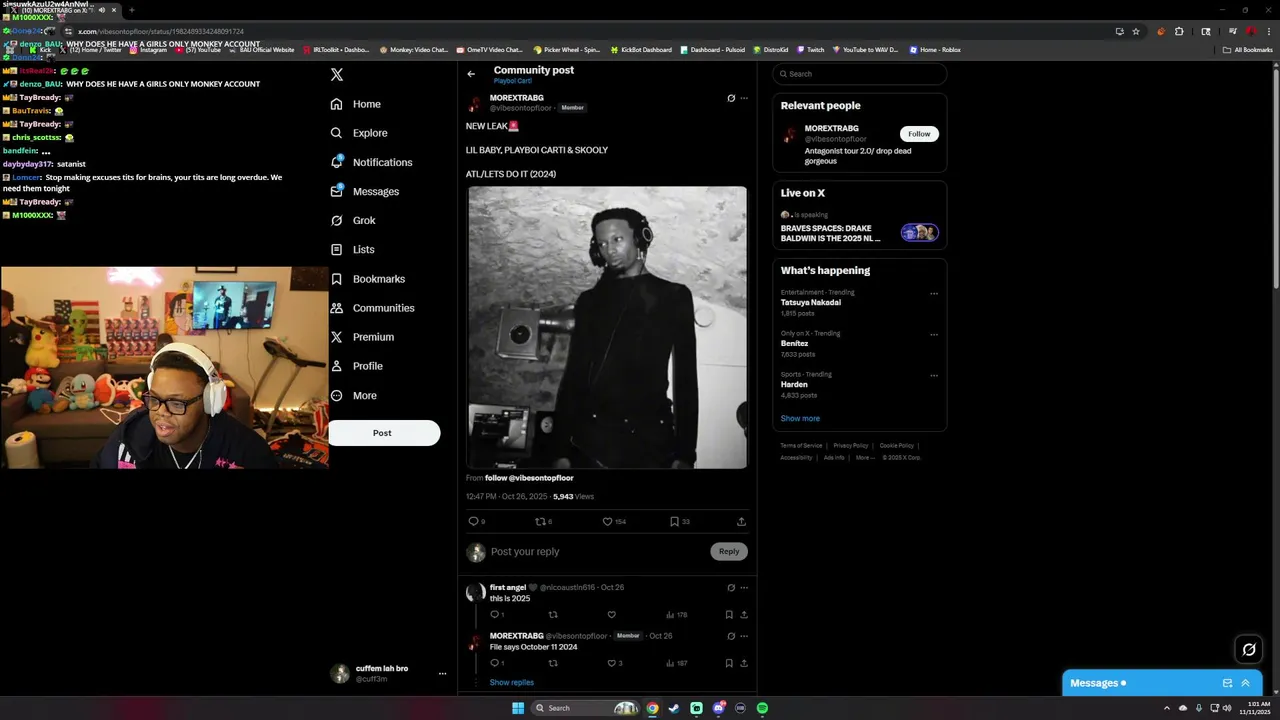Like the File says October reply
This screenshot has height=720, width=1280.
click(615, 663)
